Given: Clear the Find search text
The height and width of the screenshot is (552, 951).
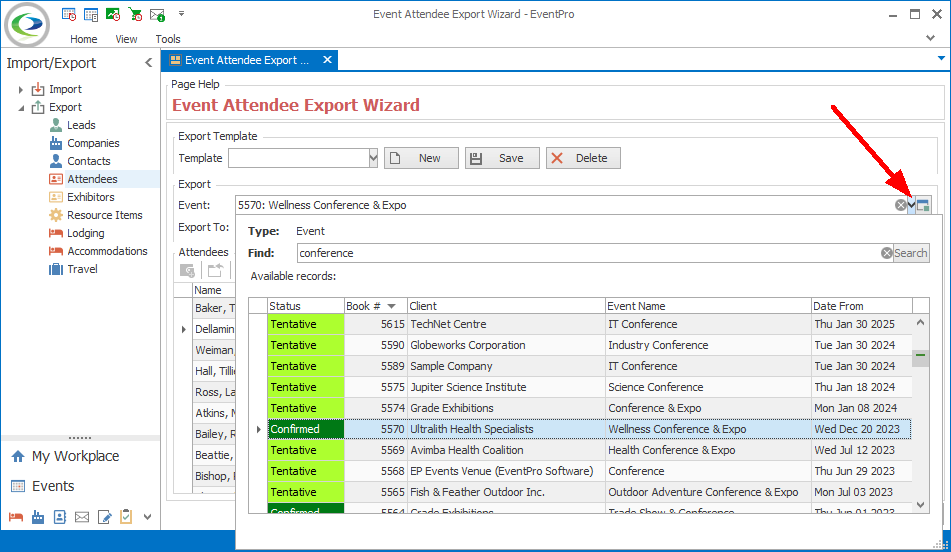Looking at the screenshot, I should 887,253.
